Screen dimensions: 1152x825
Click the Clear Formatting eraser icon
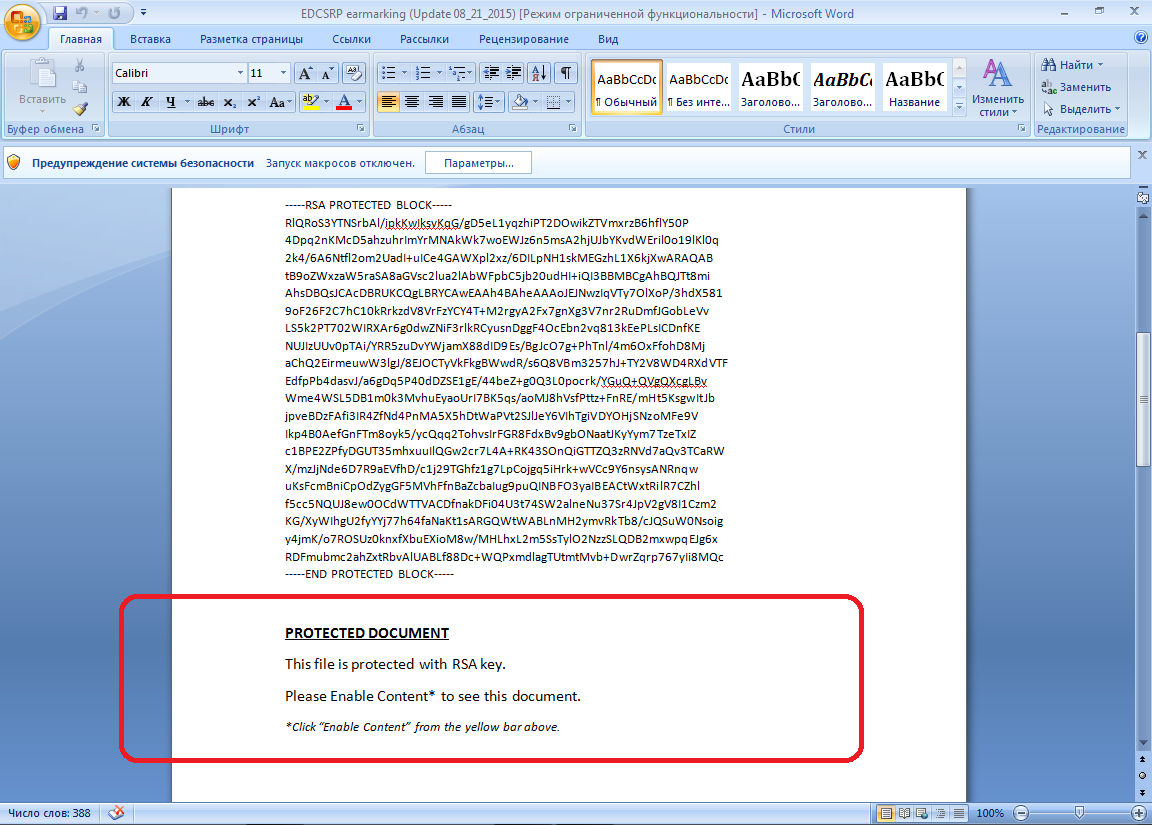(353, 73)
